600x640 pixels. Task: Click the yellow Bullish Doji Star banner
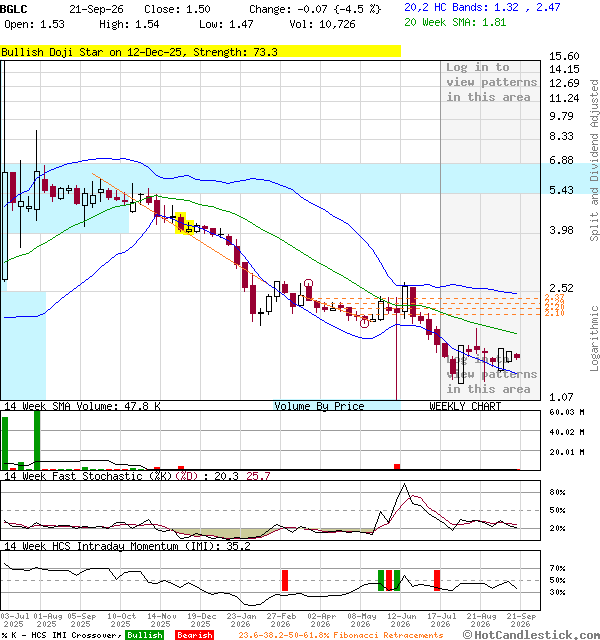pos(200,52)
